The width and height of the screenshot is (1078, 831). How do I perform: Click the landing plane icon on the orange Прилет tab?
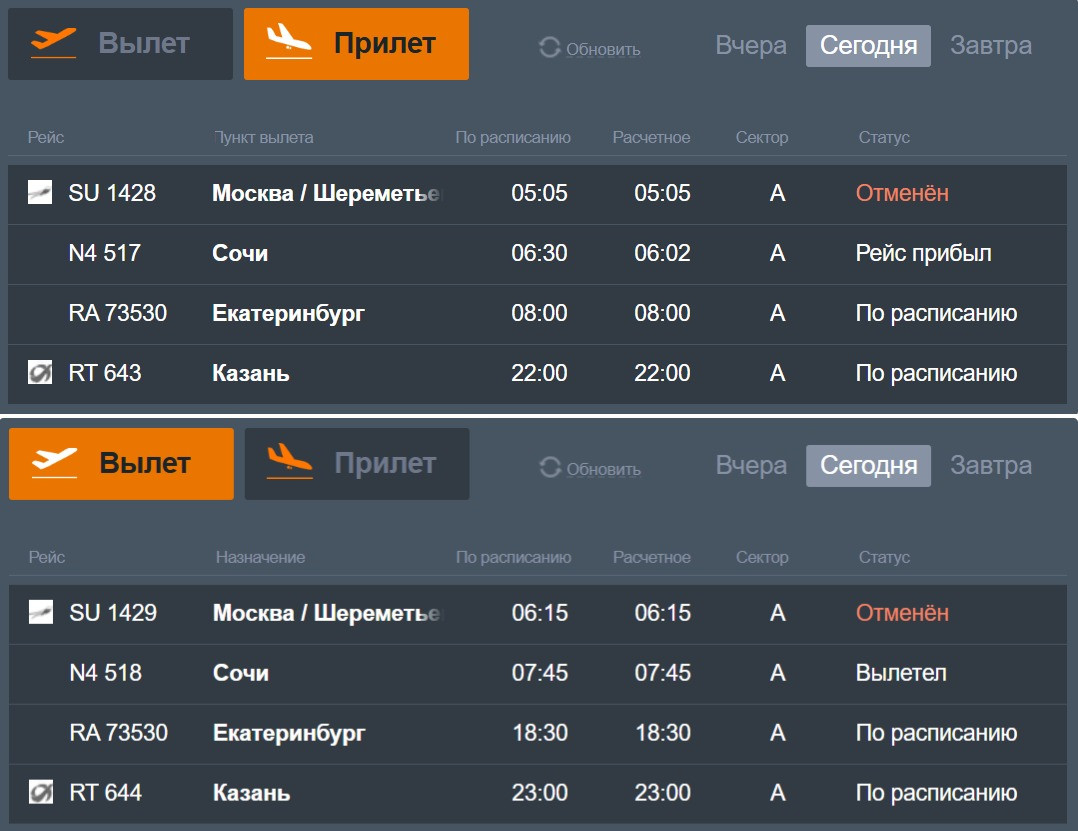pyautogui.click(x=288, y=43)
